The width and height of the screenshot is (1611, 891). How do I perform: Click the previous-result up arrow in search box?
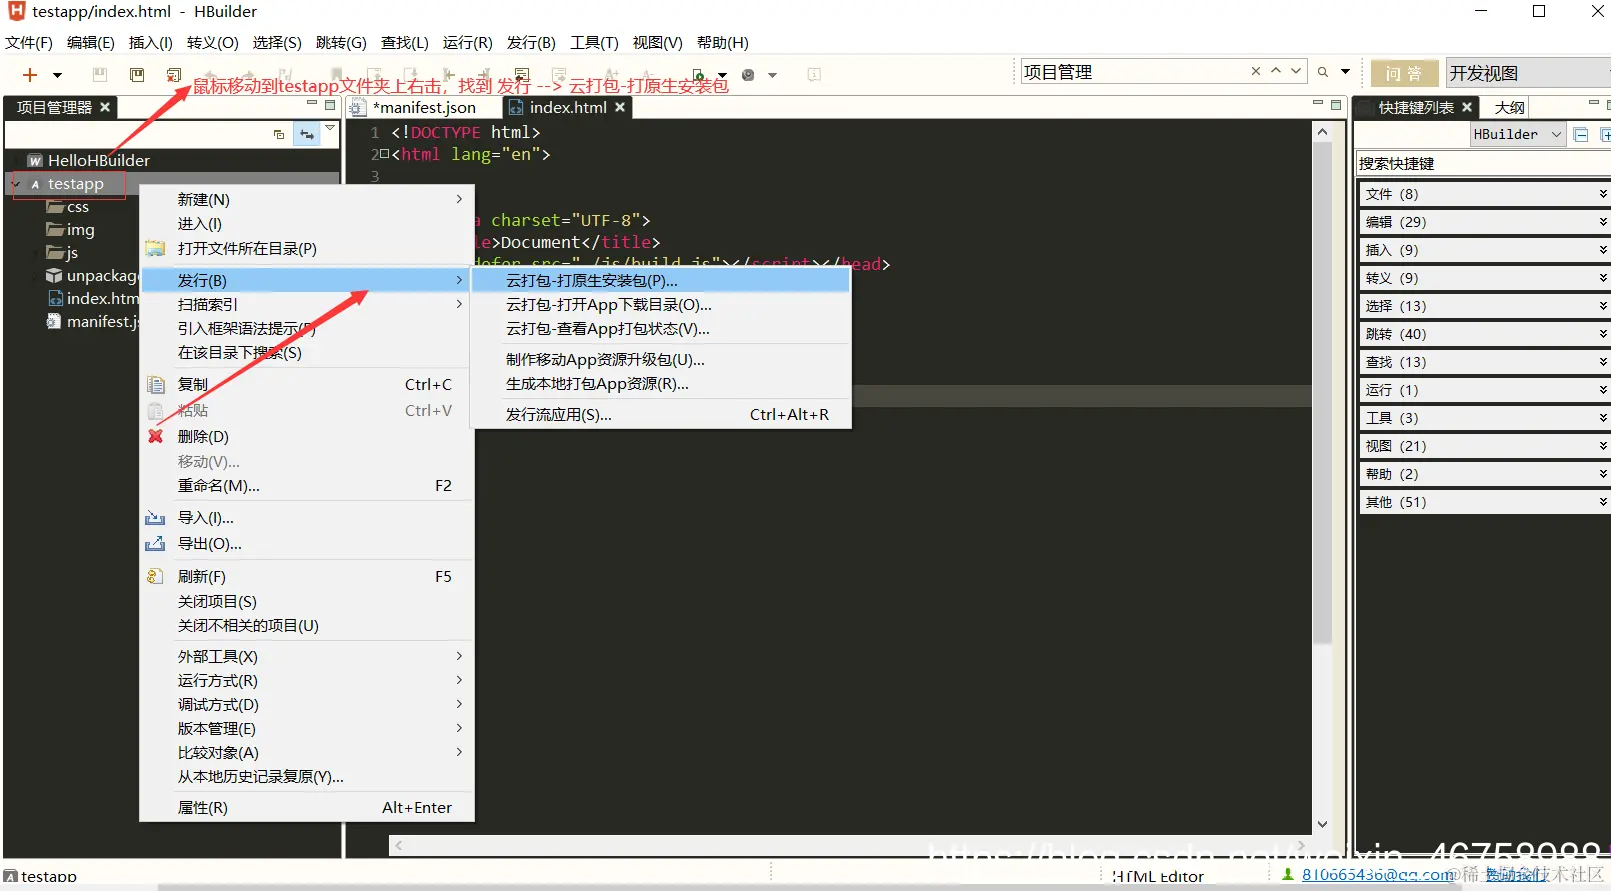(x=1276, y=71)
